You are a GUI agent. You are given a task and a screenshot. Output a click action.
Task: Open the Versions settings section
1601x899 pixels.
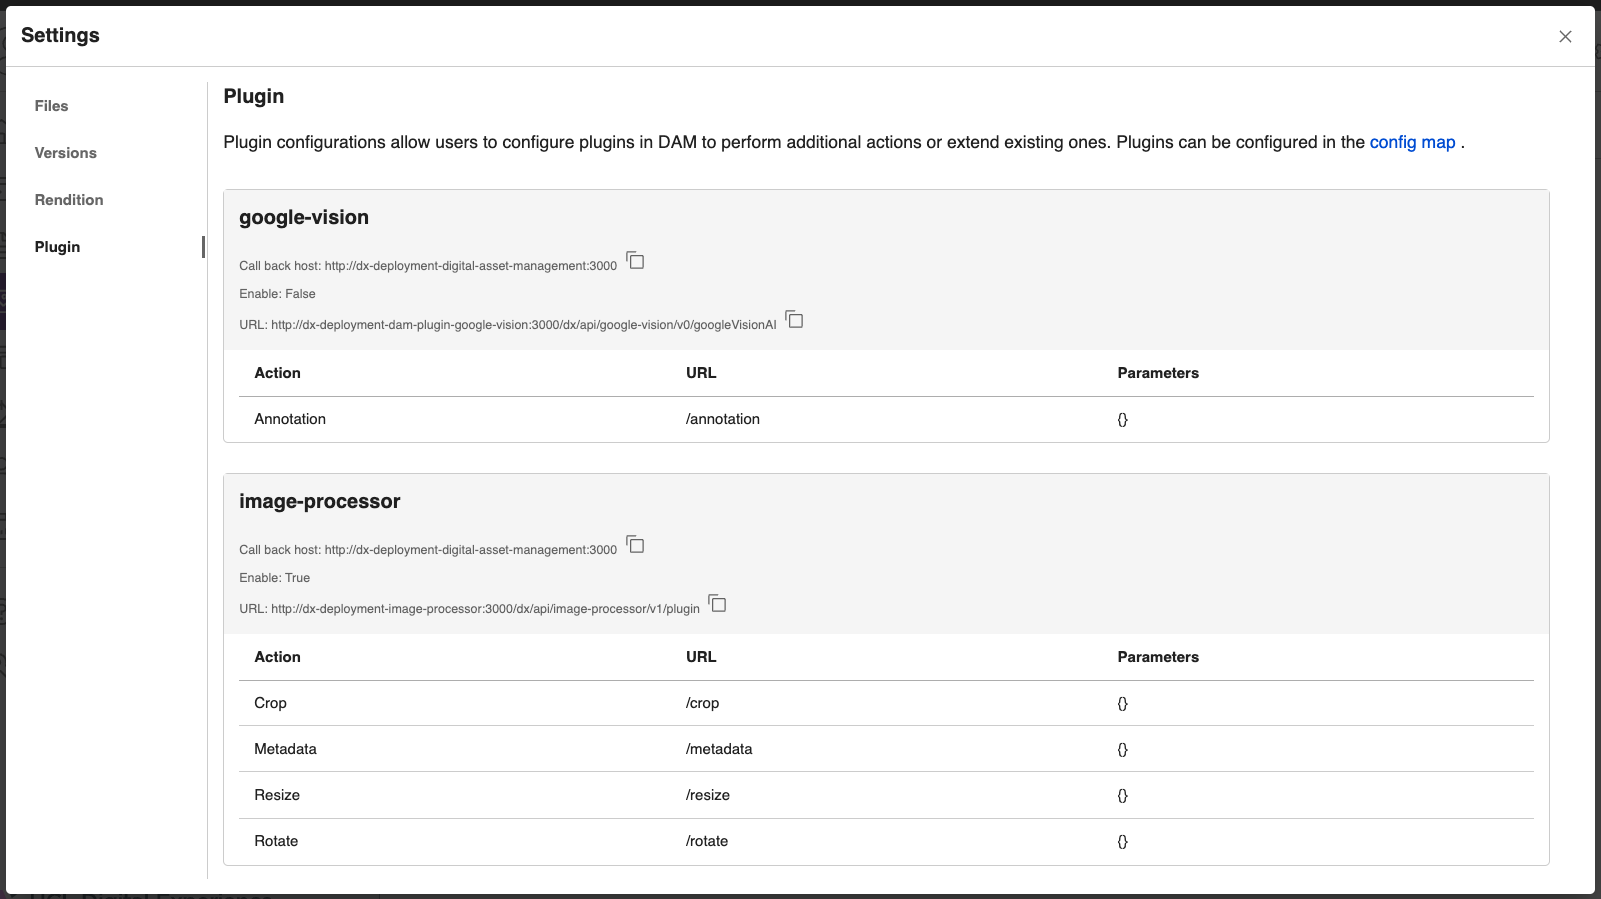point(65,152)
